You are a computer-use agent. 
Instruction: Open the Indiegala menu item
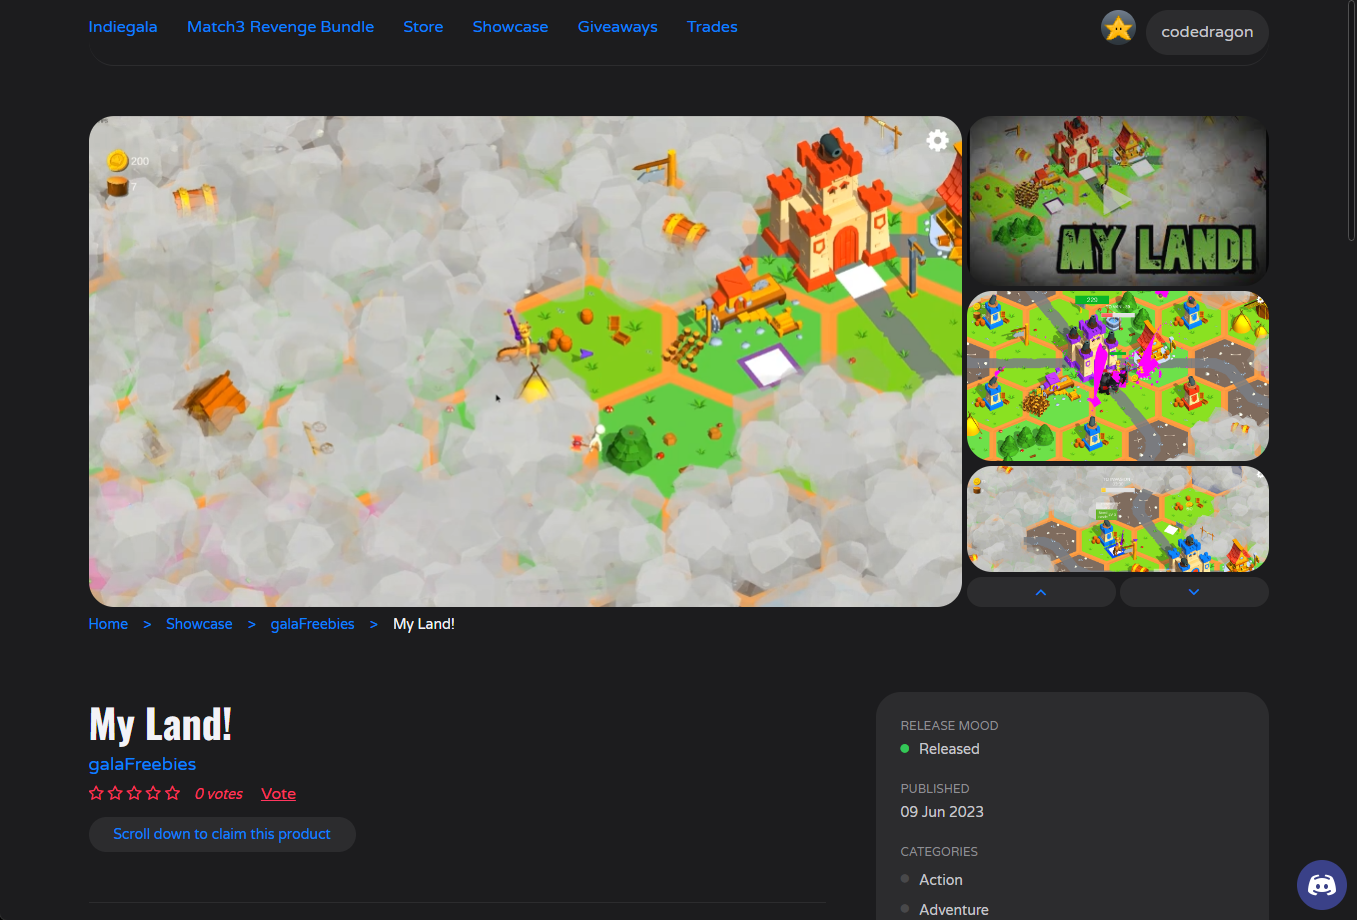click(123, 27)
